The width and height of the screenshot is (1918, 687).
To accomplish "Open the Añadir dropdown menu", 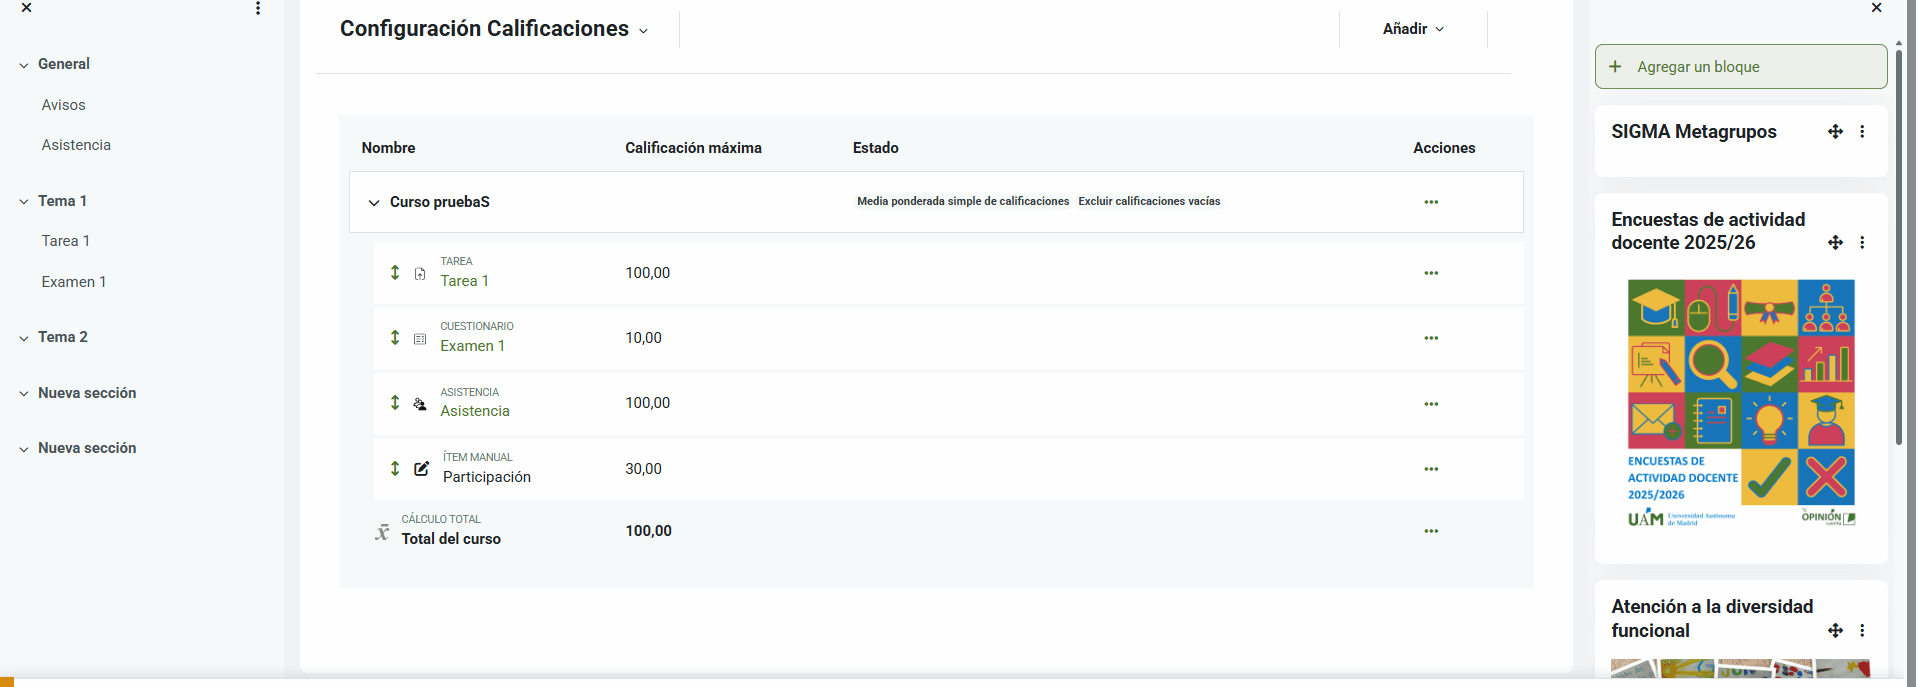I will click(x=1413, y=29).
